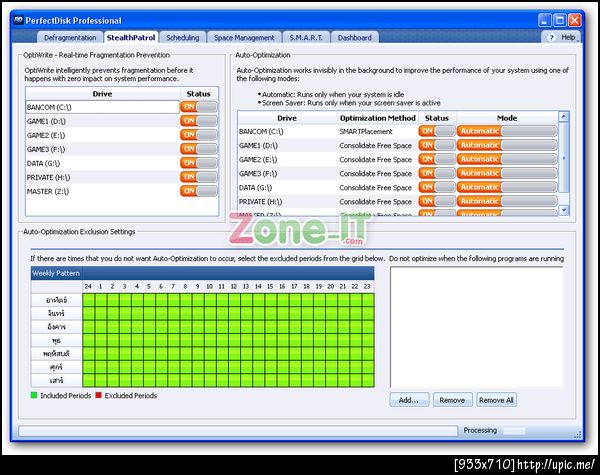Image resolution: width=600 pixels, height=475 pixels.
Task: Select the StealthPatrol tab
Action: [131, 38]
